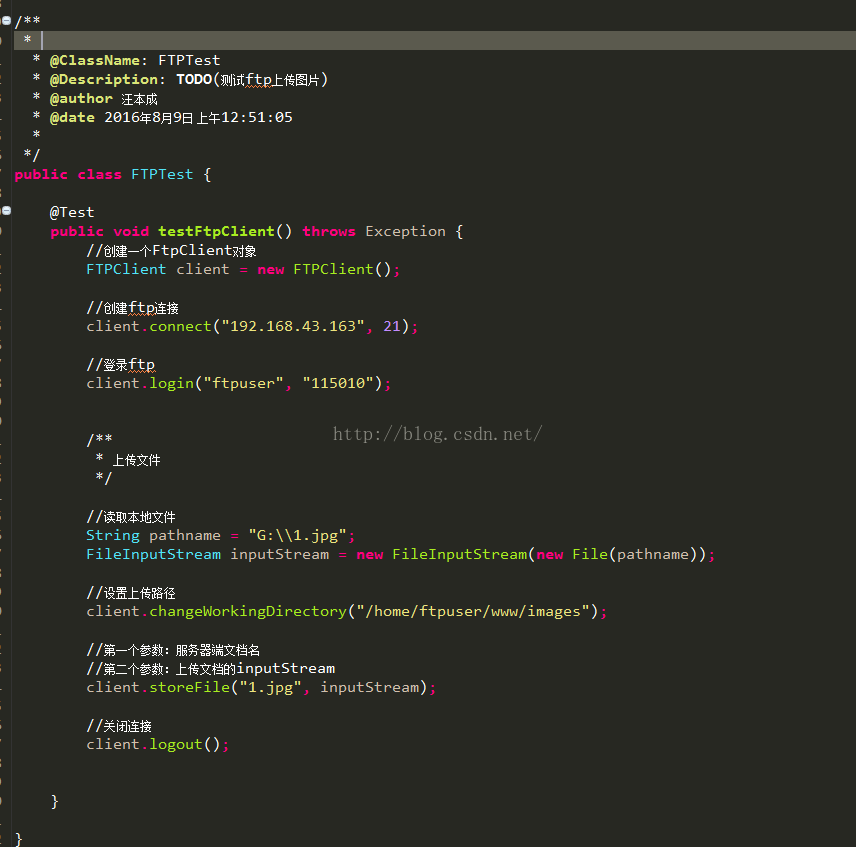Select the "TODO" word in the description
856x847 pixels.
(x=194, y=80)
